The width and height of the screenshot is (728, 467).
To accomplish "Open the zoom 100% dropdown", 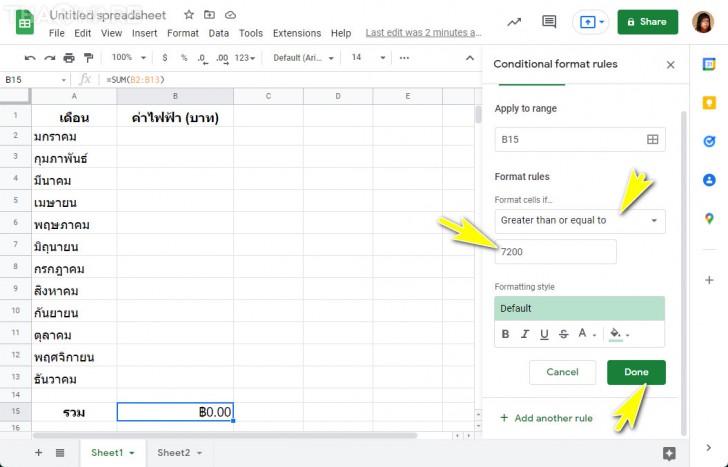I will pos(129,58).
